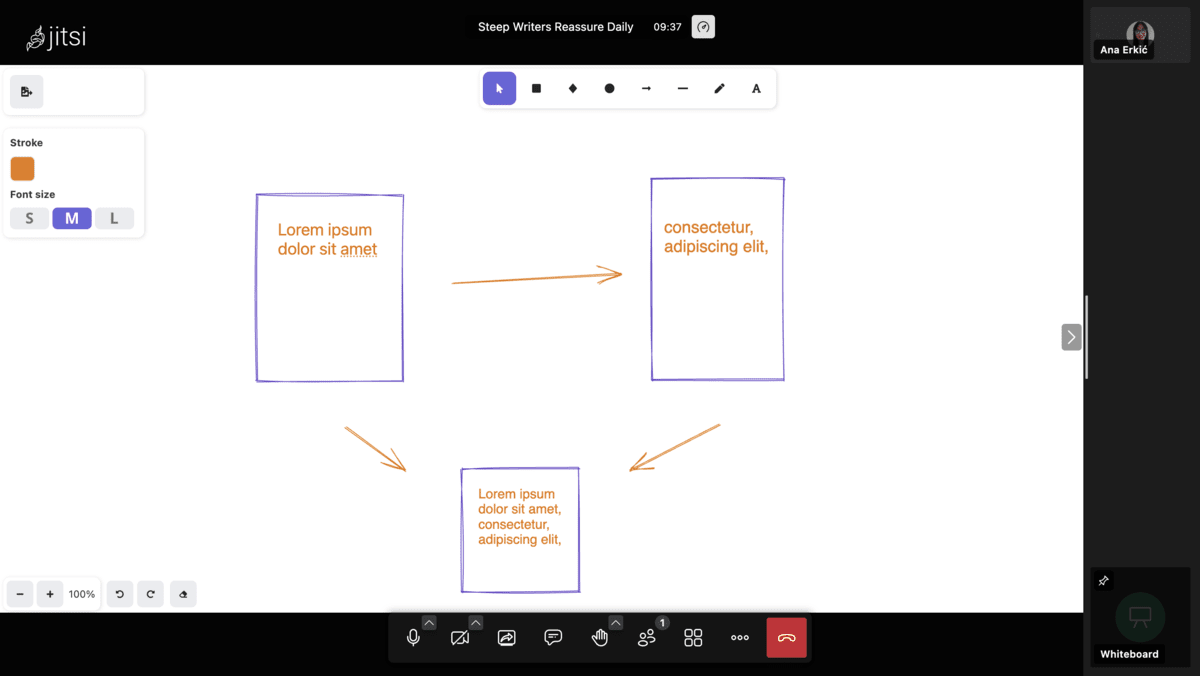
Task: Undo the last whiteboard action
Action: point(119,593)
